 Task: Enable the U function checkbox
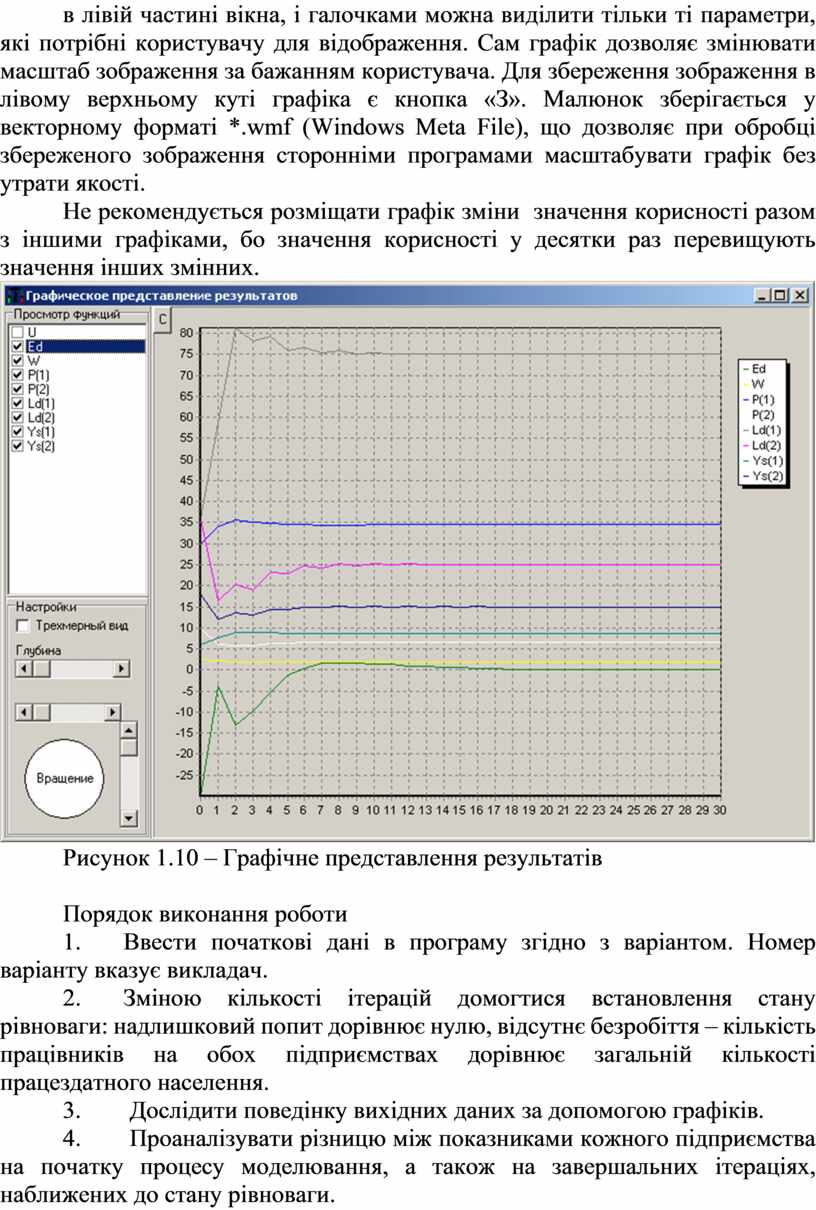pos(17,331)
